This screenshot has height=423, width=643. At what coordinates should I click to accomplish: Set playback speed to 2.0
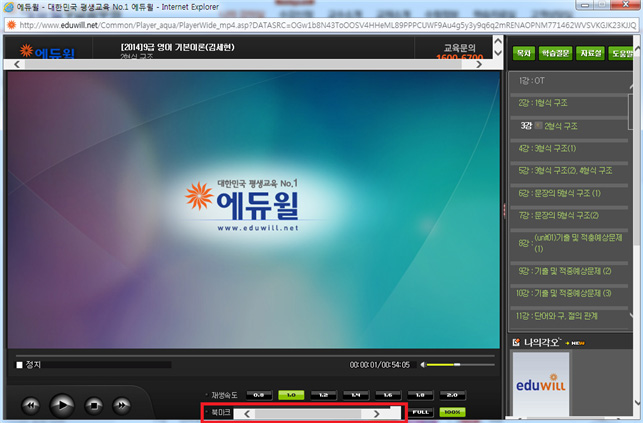coord(453,395)
